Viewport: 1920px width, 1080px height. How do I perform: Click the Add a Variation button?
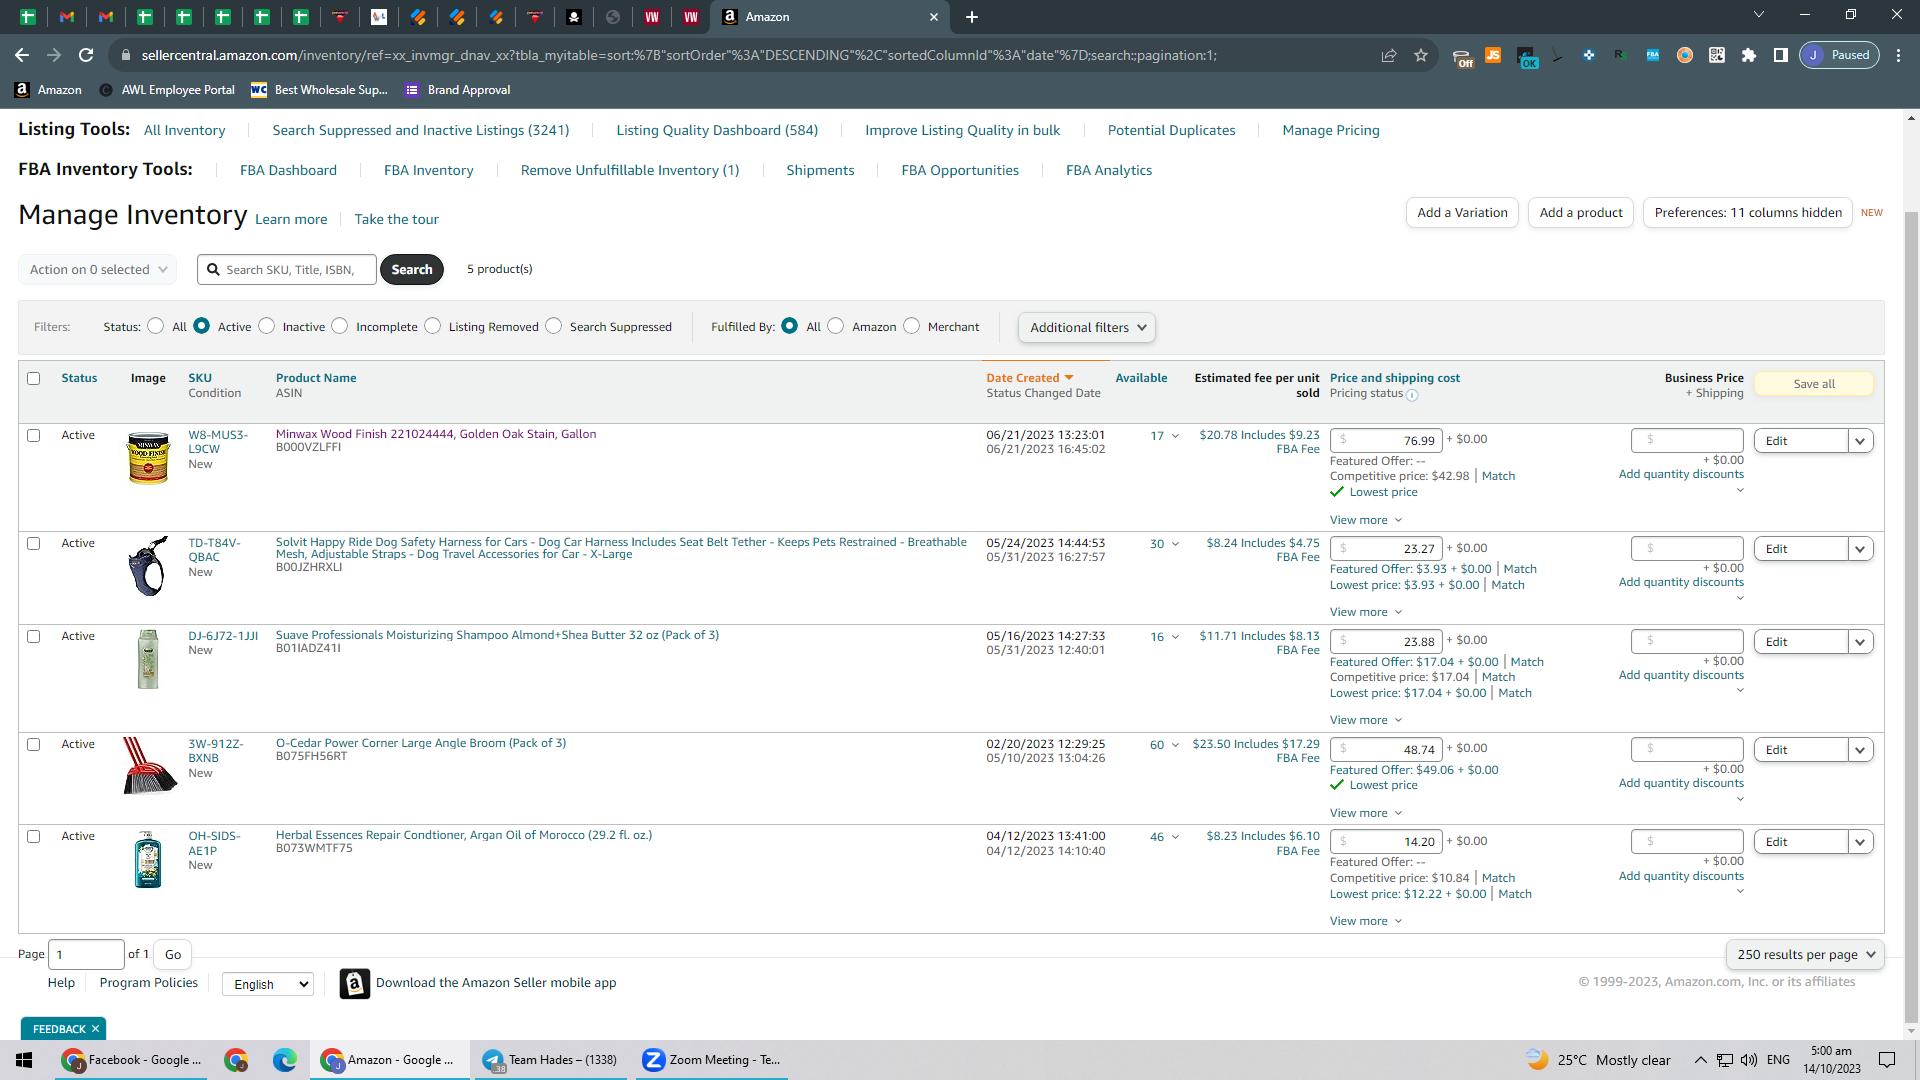point(1462,213)
